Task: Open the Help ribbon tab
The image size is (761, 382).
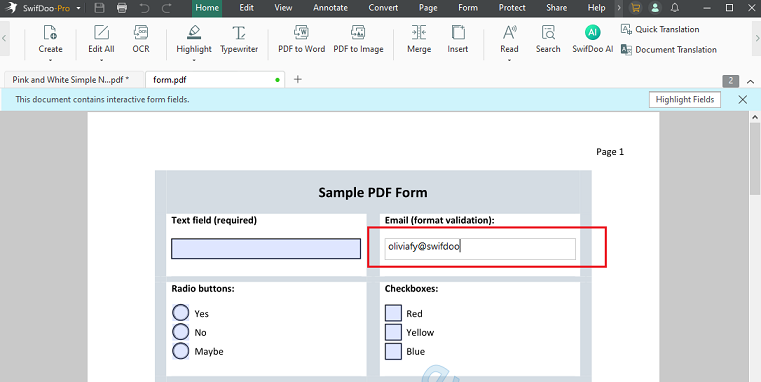Action: click(x=596, y=8)
